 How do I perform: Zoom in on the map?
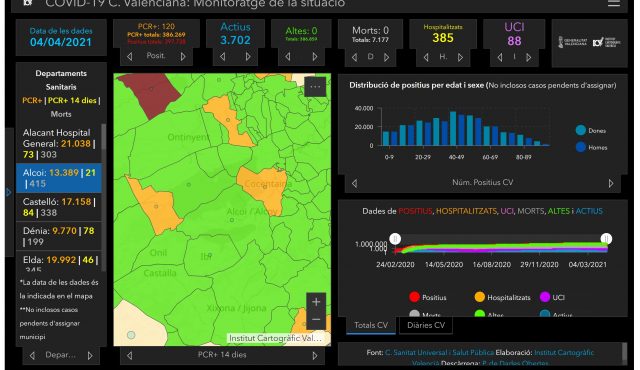[x=316, y=302]
